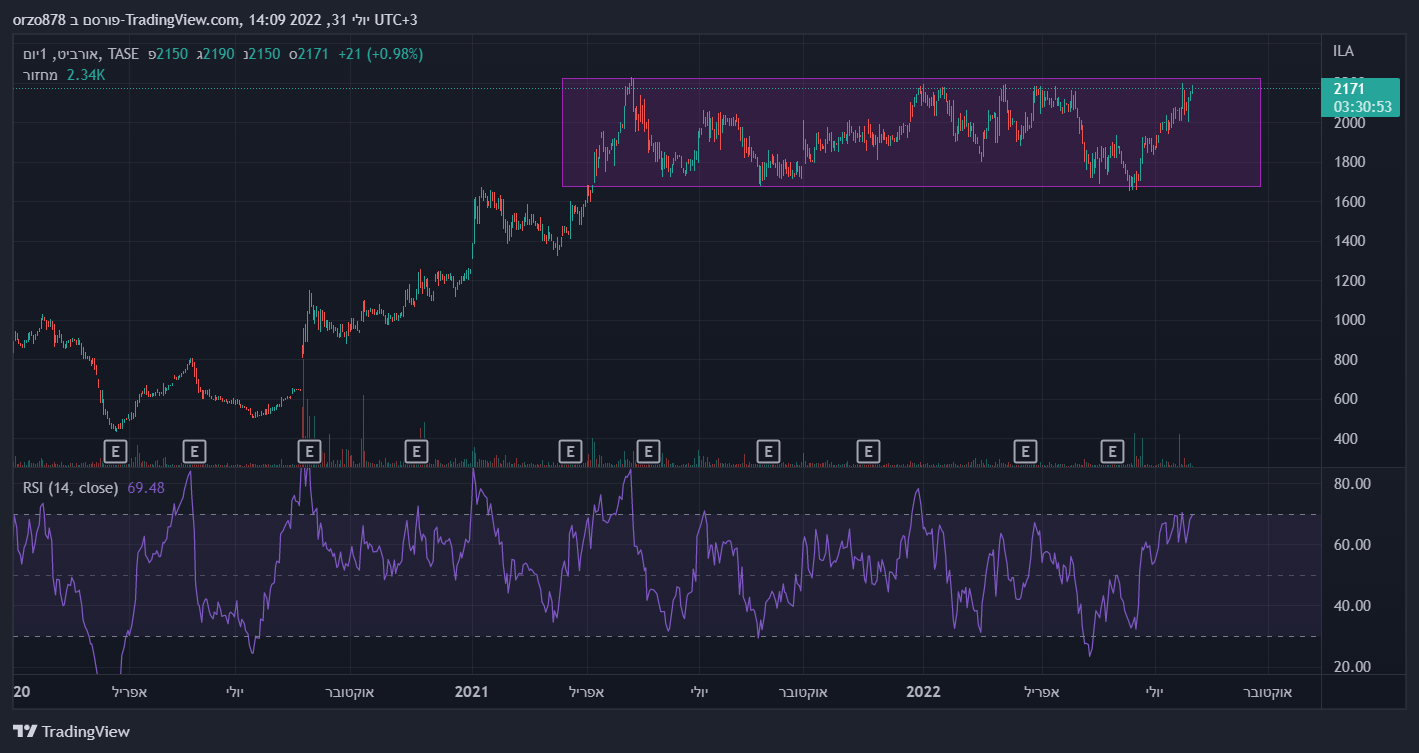Click the third earnings E marker from left
The width and height of the screenshot is (1419, 753).
click(x=310, y=452)
